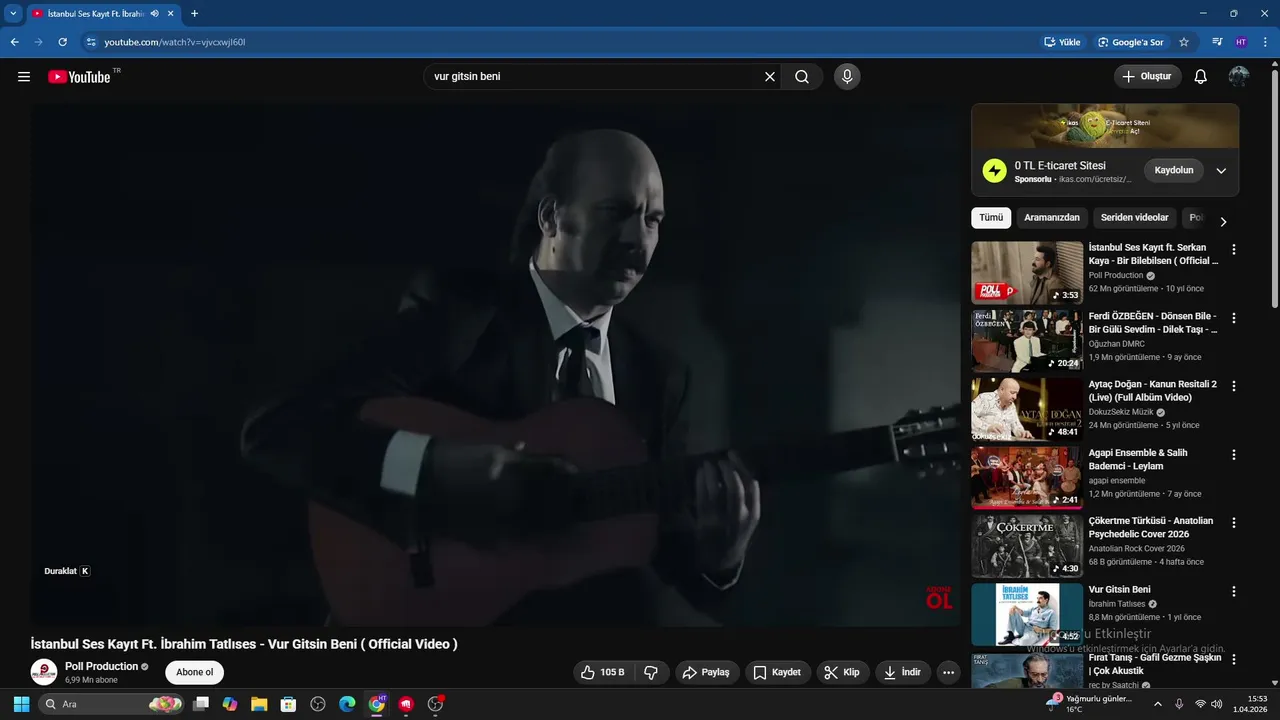
Task: Click the magnifier search button
Action: click(x=802, y=77)
